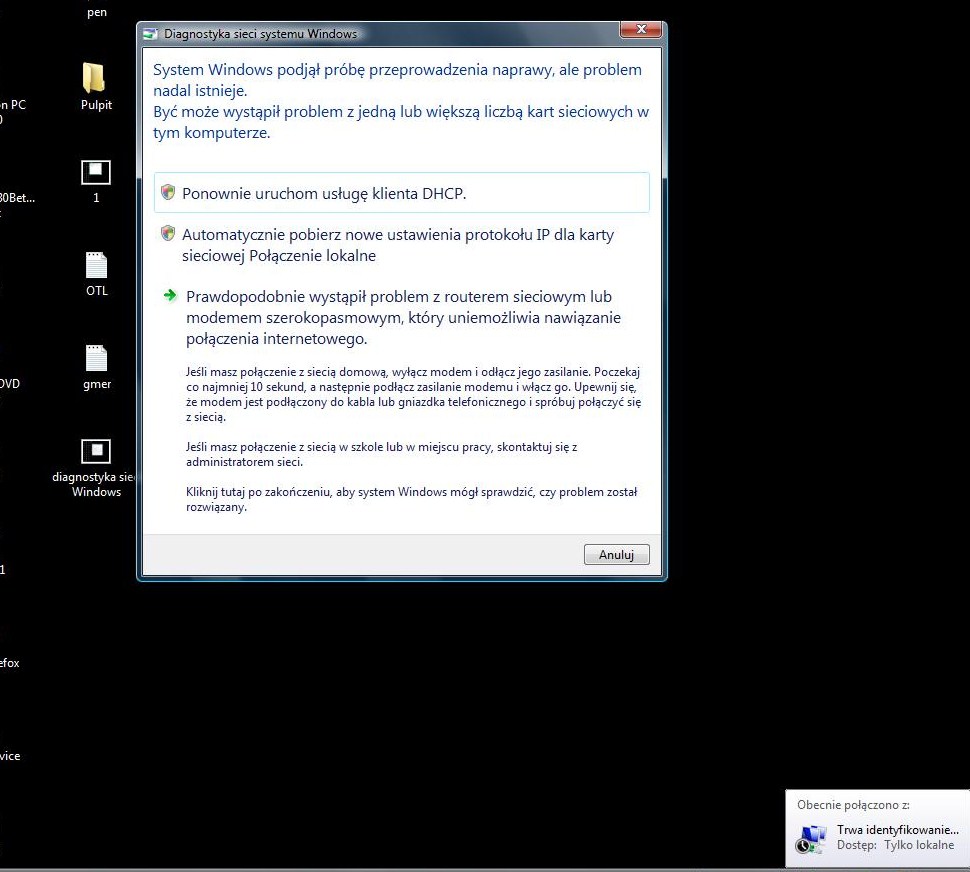Click the shield icon beside DHCP option

click(168, 192)
